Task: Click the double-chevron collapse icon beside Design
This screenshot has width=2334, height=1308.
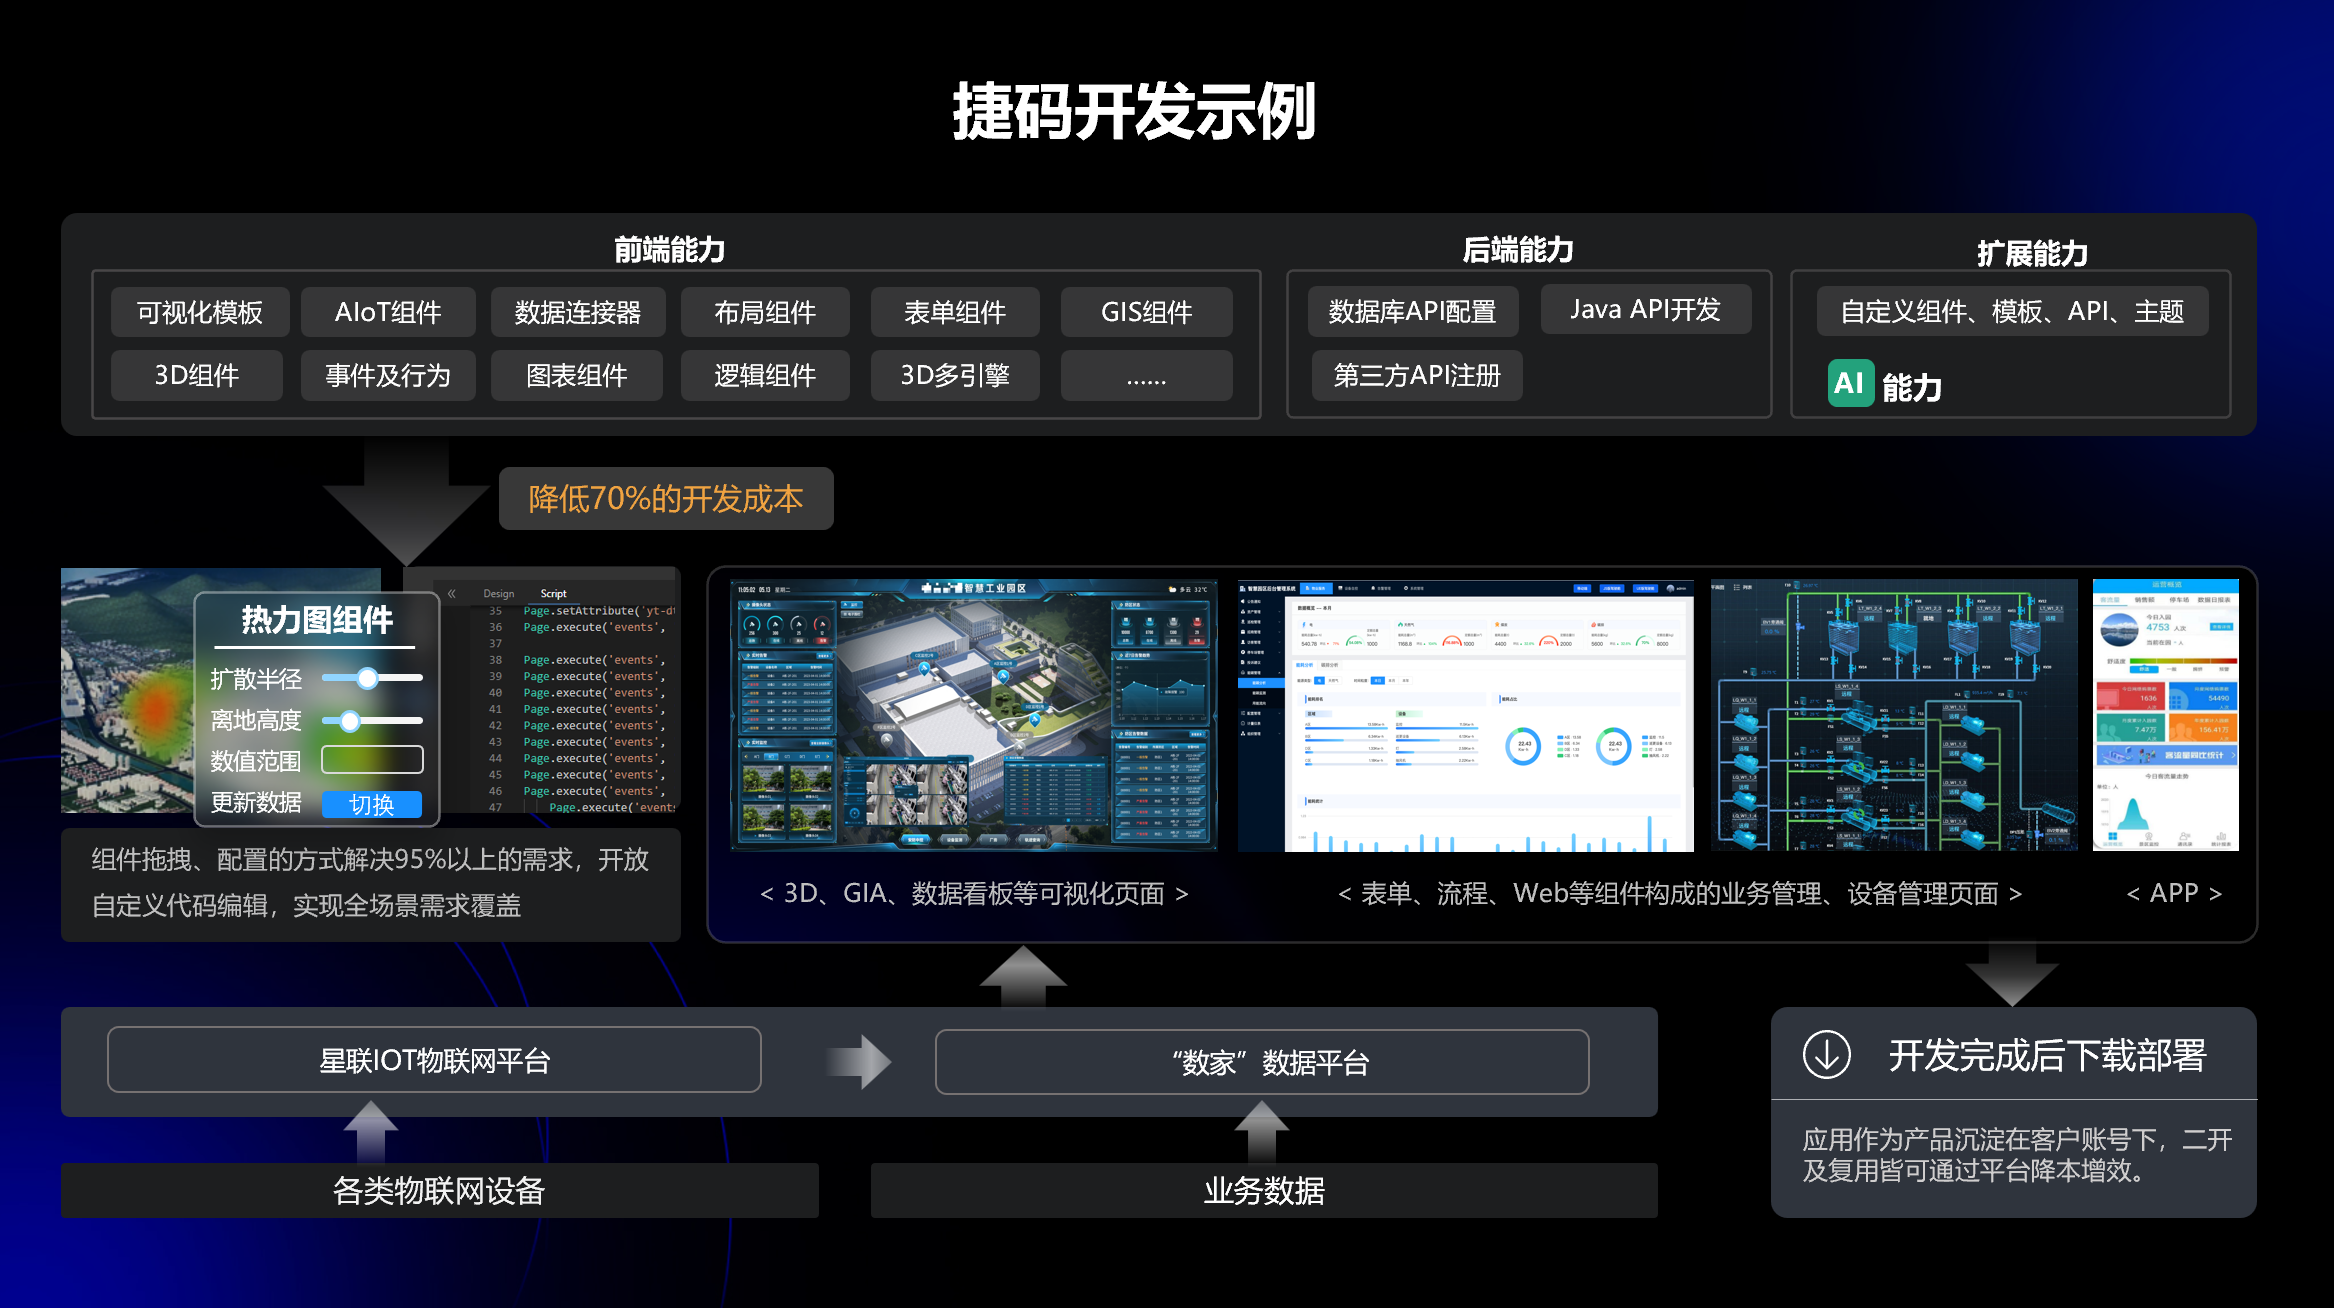Action: pyautogui.click(x=452, y=593)
